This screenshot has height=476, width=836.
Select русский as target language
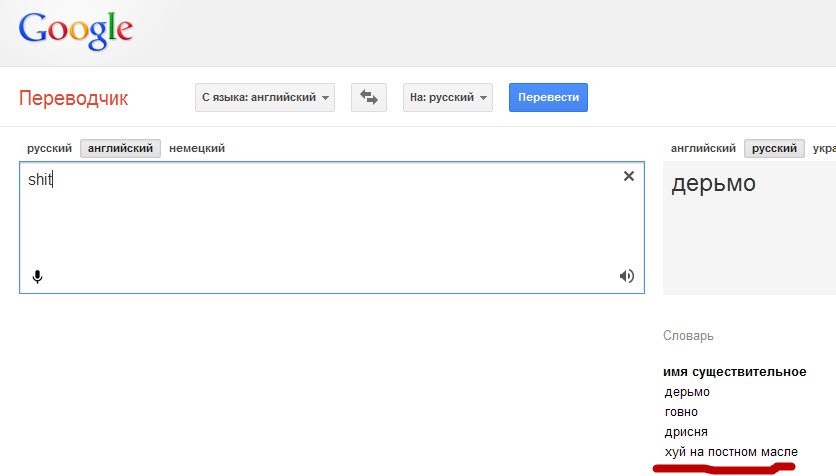[x=774, y=148]
